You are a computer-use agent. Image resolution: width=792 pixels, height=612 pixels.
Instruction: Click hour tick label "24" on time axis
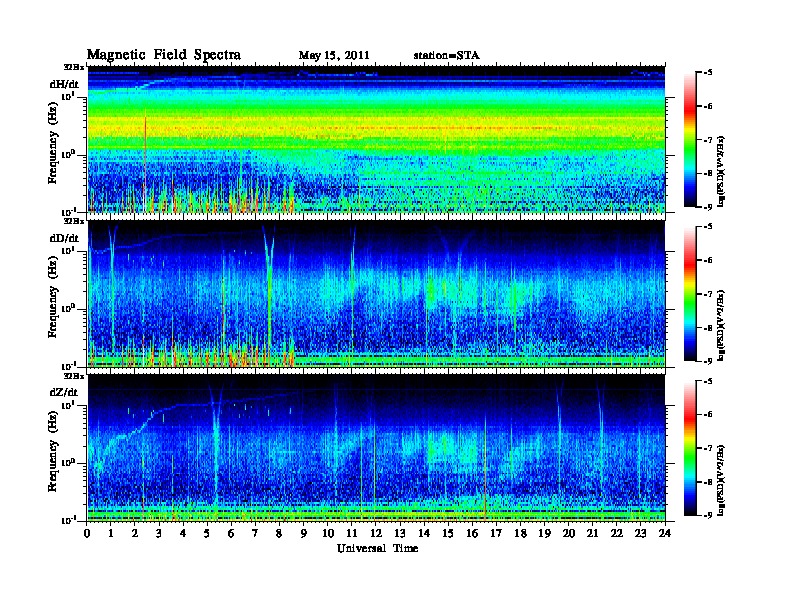pos(665,533)
